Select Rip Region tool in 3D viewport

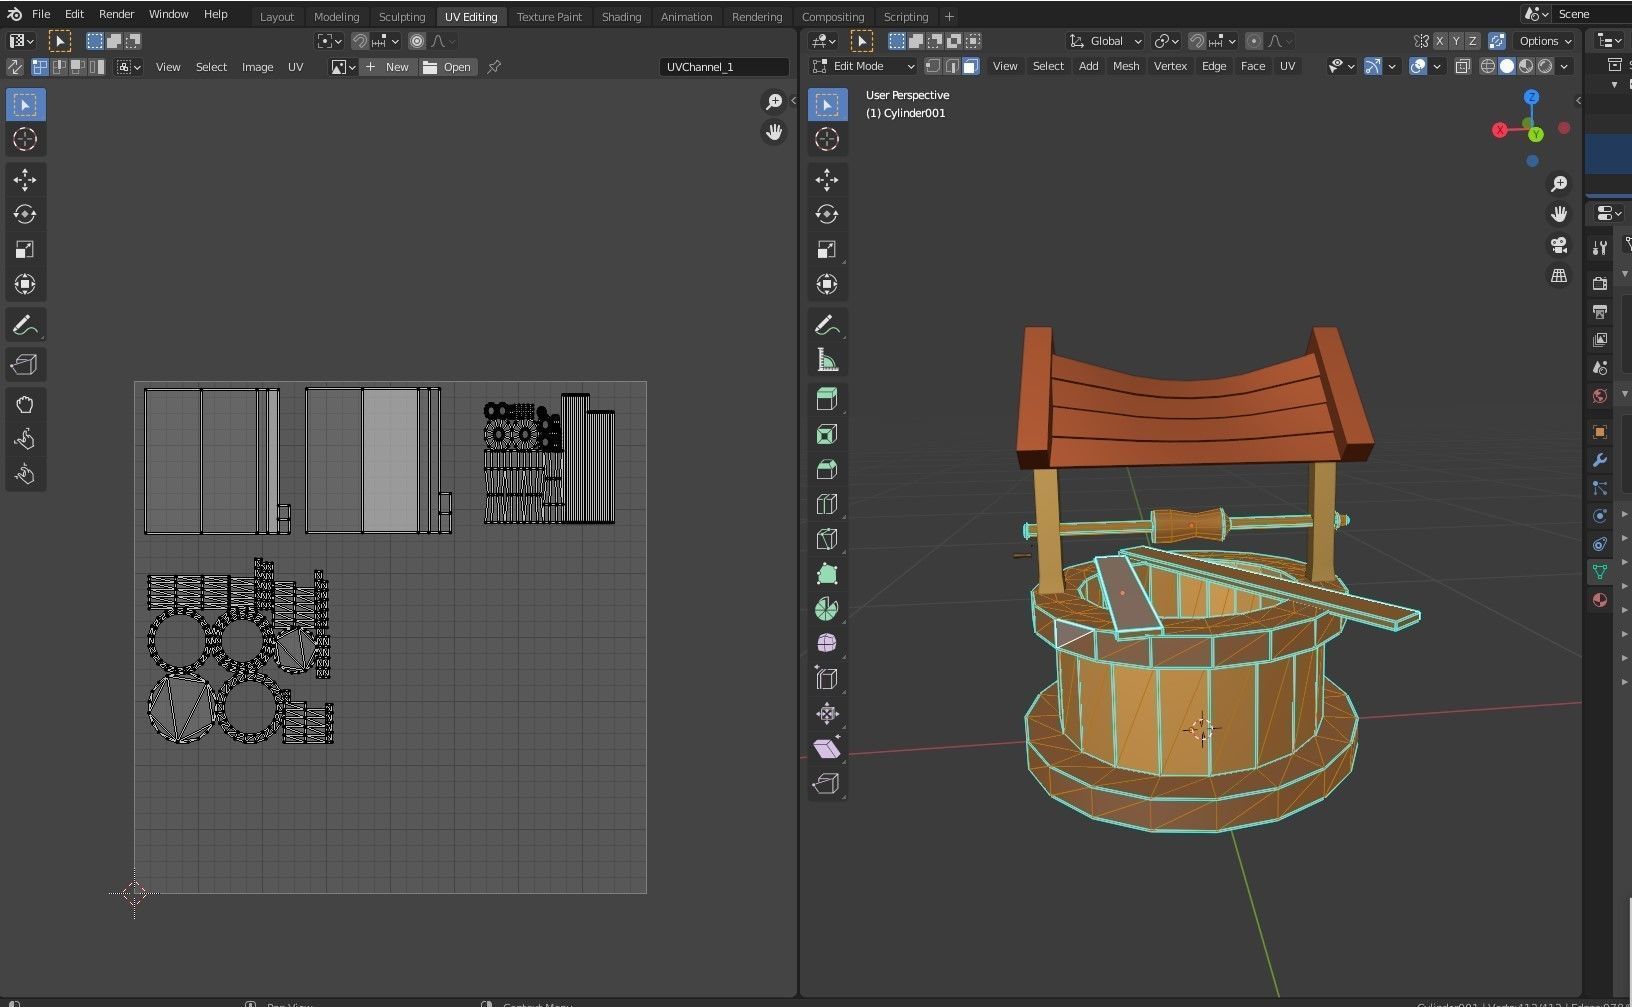click(827, 783)
